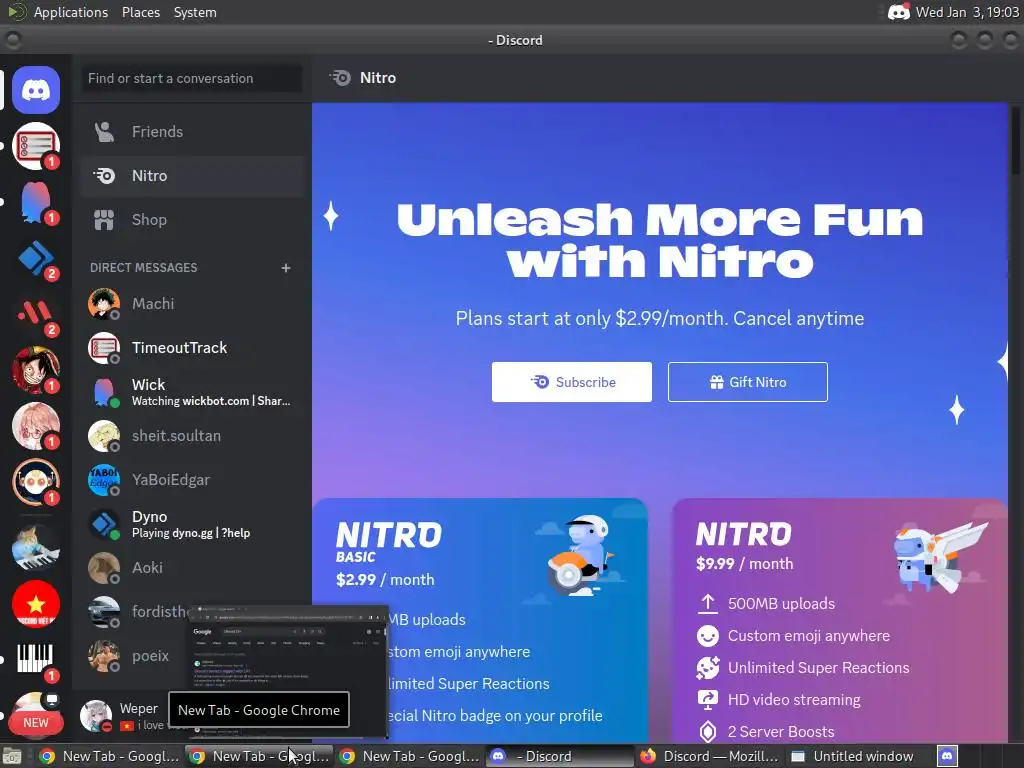Open the TimeoutTrack server icon in server list

tap(36, 146)
